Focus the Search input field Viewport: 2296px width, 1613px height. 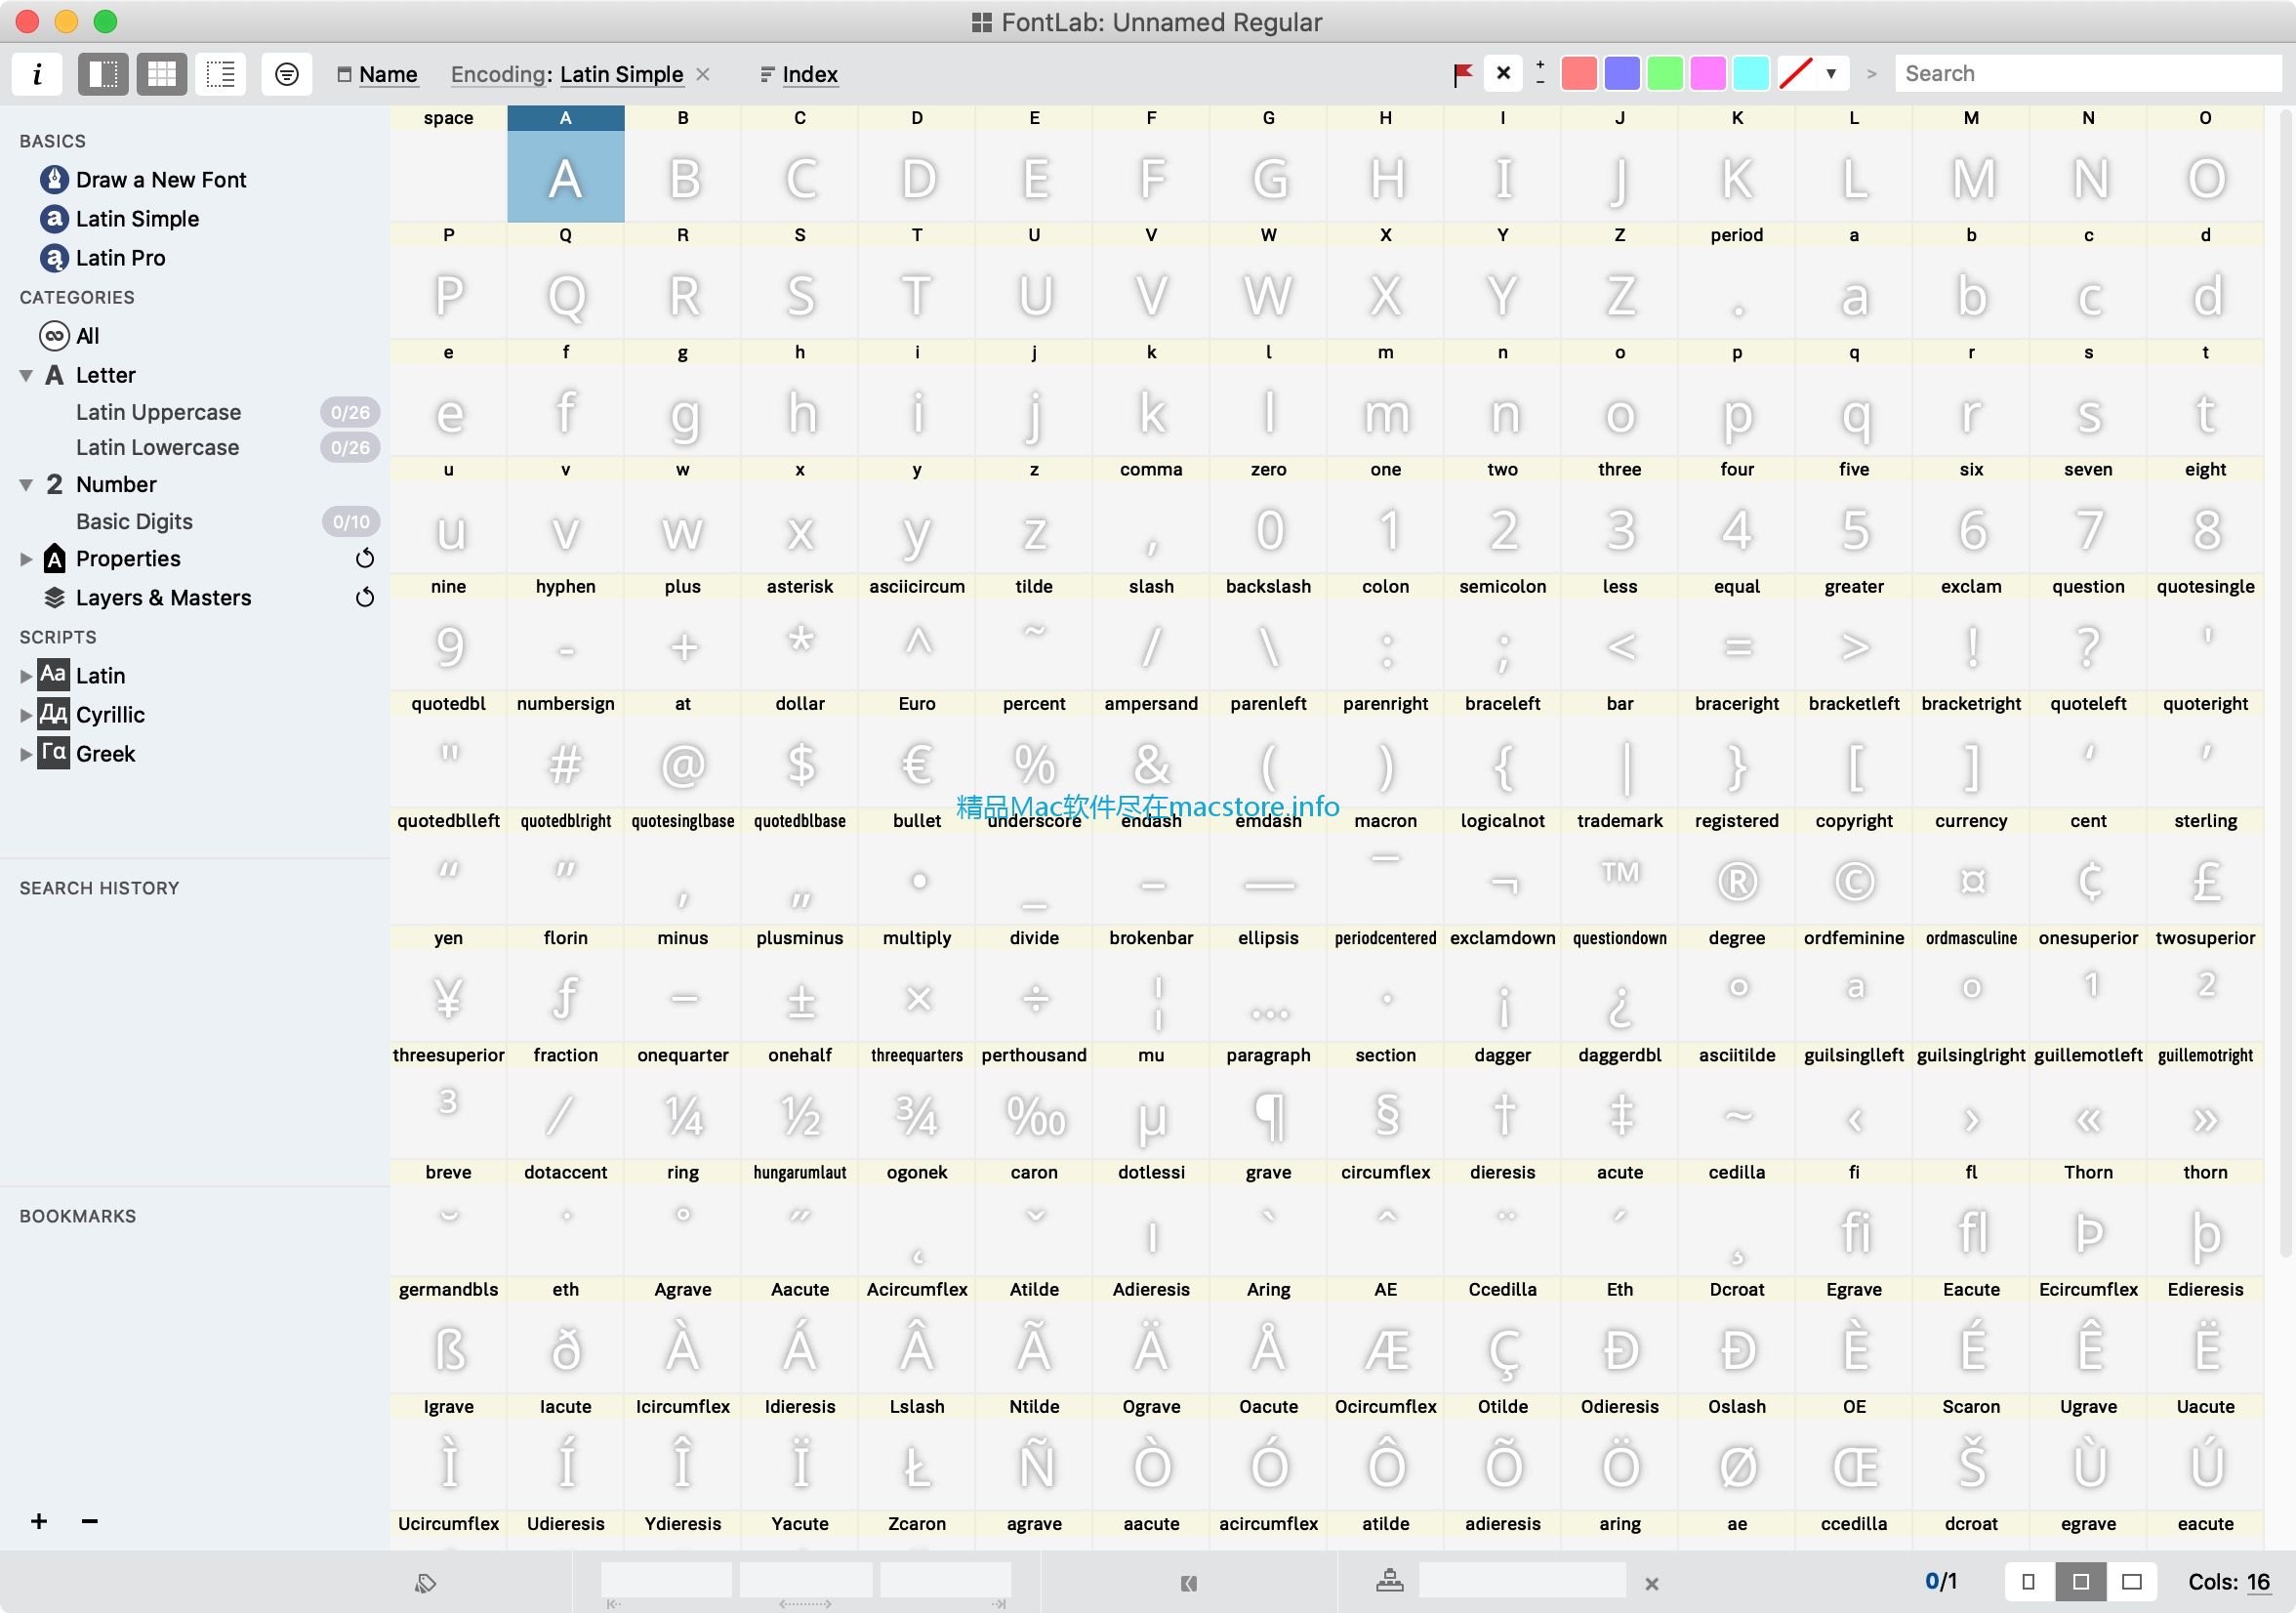(2088, 73)
